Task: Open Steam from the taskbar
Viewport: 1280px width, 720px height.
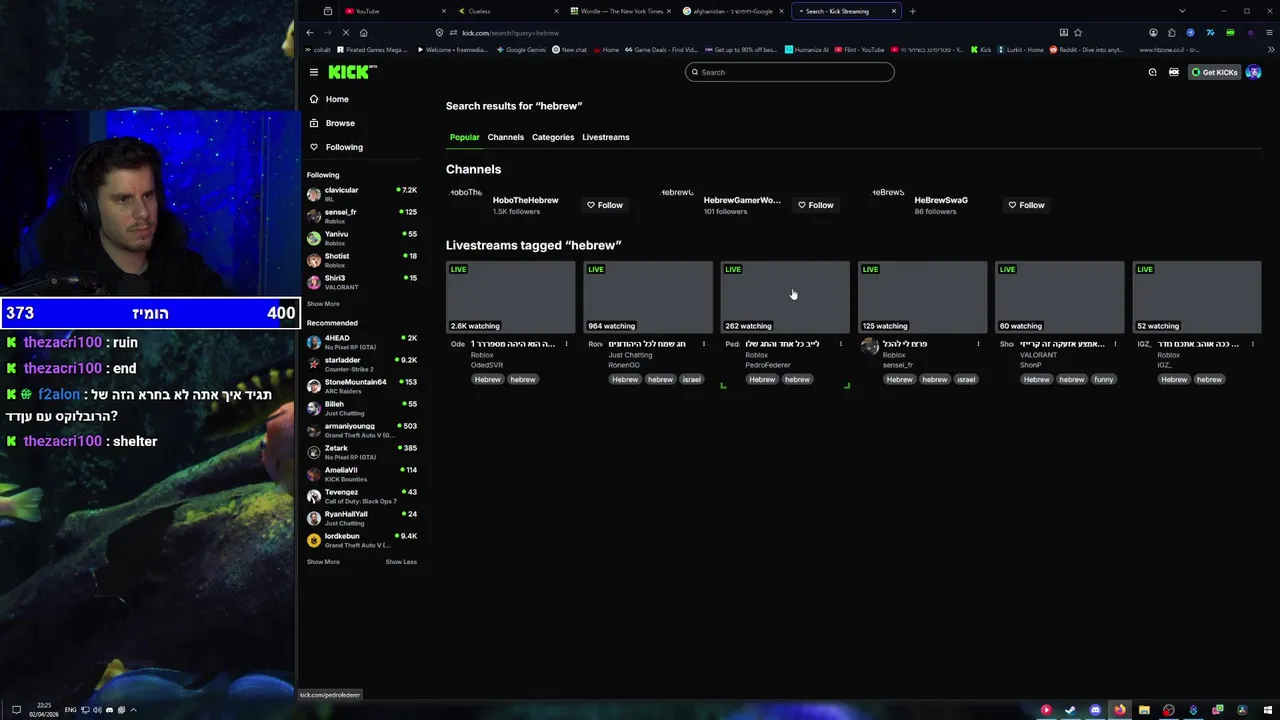Action: pos(1070,710)
